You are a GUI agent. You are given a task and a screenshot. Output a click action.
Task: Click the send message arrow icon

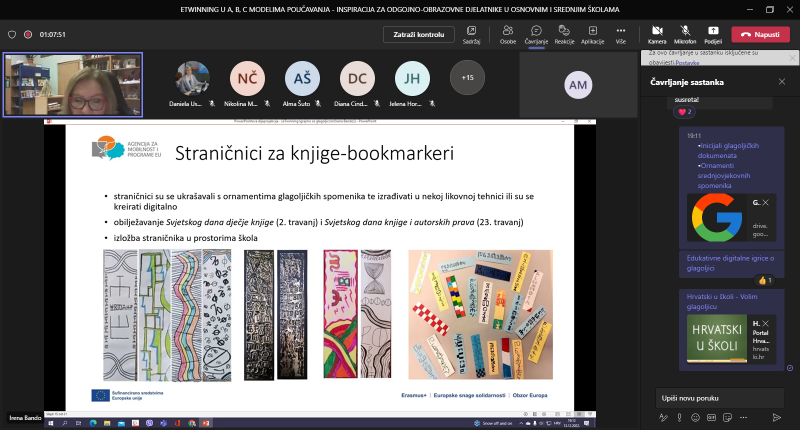(x=776, y=416)
